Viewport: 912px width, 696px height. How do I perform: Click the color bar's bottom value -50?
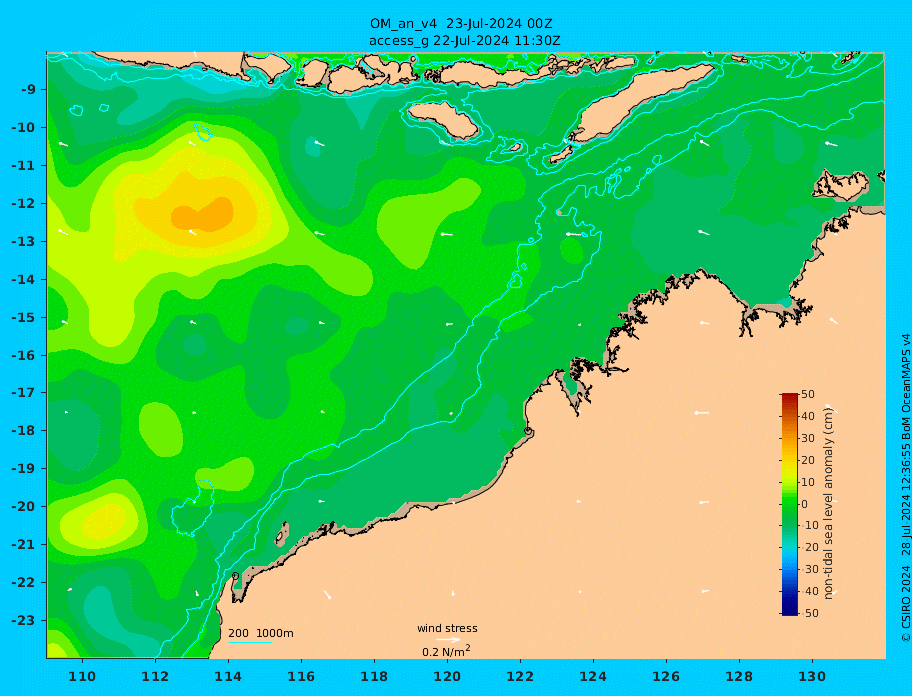pos(808,613)
